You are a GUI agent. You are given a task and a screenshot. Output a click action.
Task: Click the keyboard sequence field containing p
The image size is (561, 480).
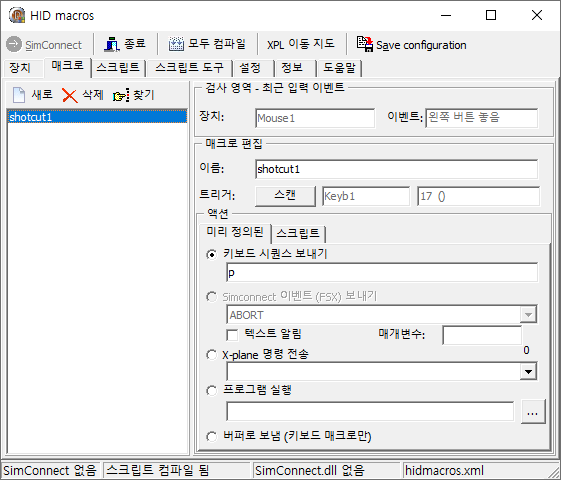pos(382,273)
